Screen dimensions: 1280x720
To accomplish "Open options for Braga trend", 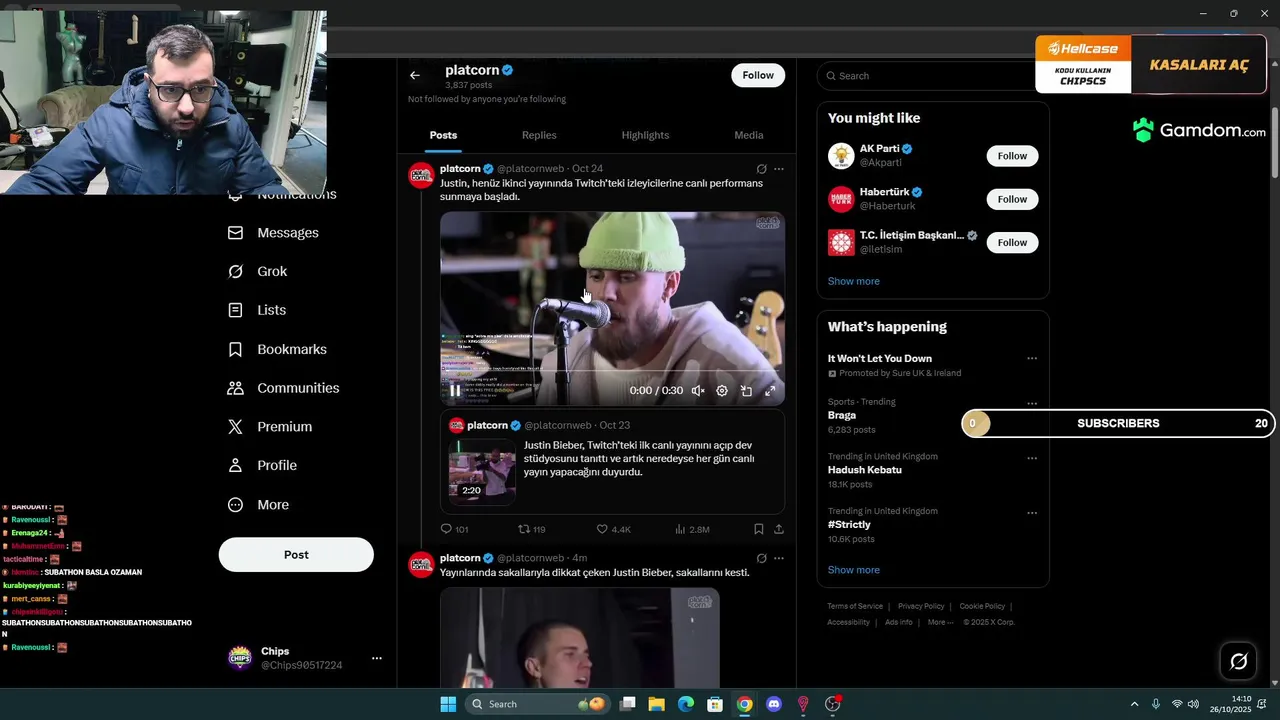I will pos(1031,403).
